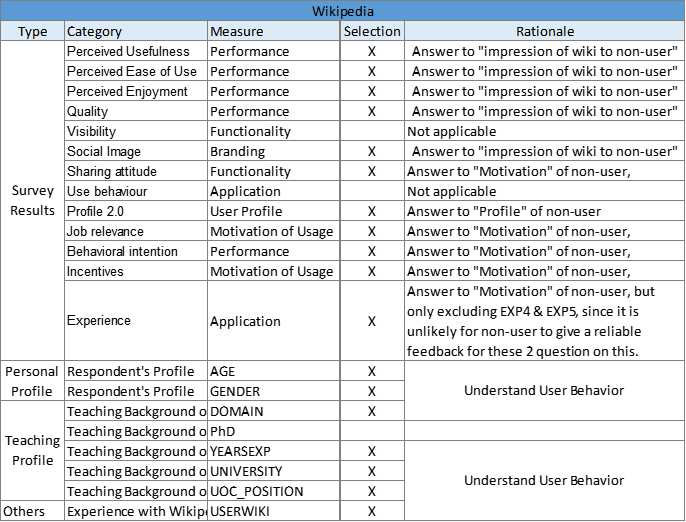The height and width of the screenshot is (522, 686).
Task: Click the empty Selection cell for PhD
Action: click(372, 431)
